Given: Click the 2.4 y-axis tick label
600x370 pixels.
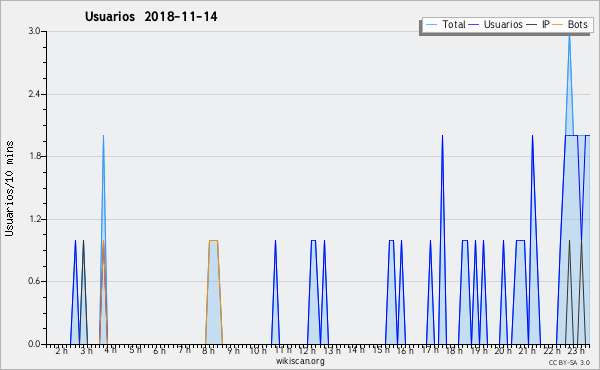Looking at the screenshot, I should [35, 94].
